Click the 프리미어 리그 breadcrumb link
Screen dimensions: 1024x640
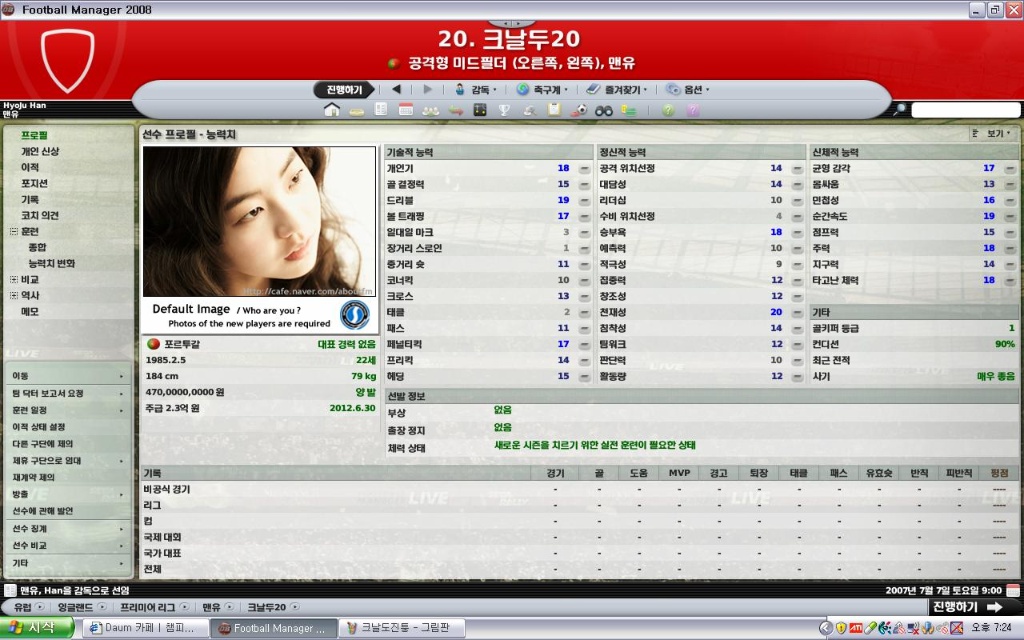pyautogui.click(x=148, y=607)
